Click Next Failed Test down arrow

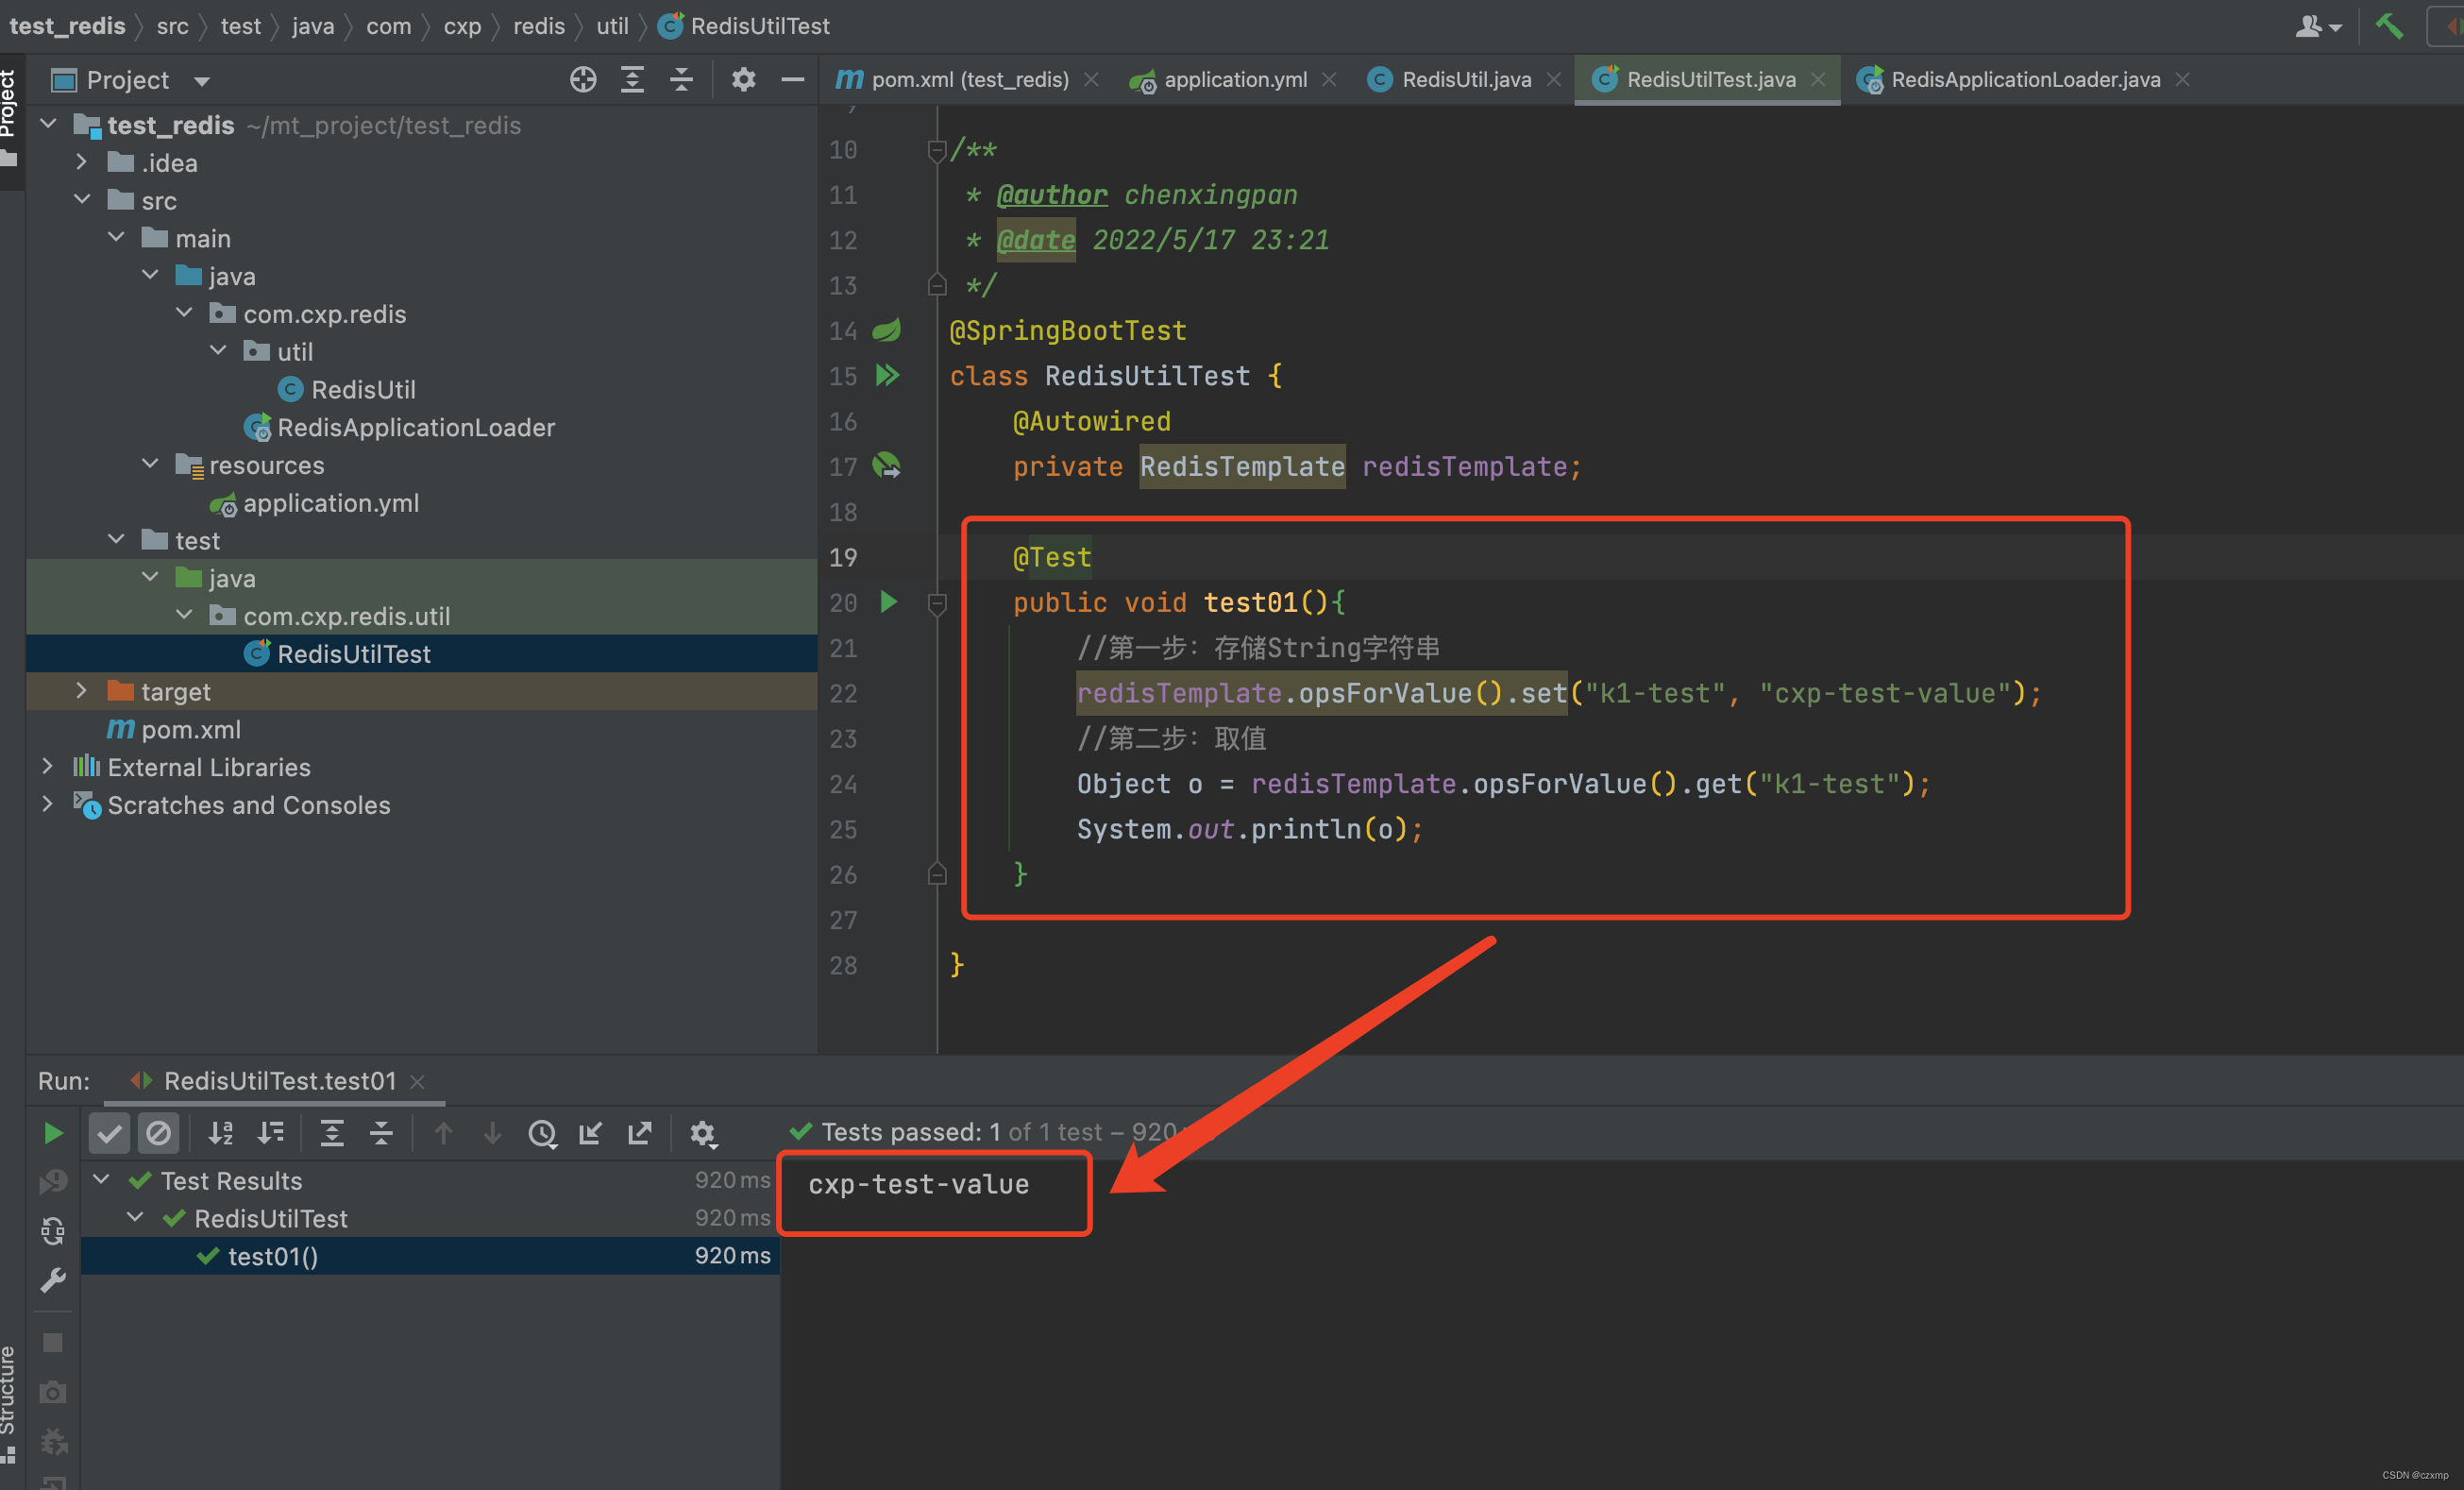click(492, 1133)
